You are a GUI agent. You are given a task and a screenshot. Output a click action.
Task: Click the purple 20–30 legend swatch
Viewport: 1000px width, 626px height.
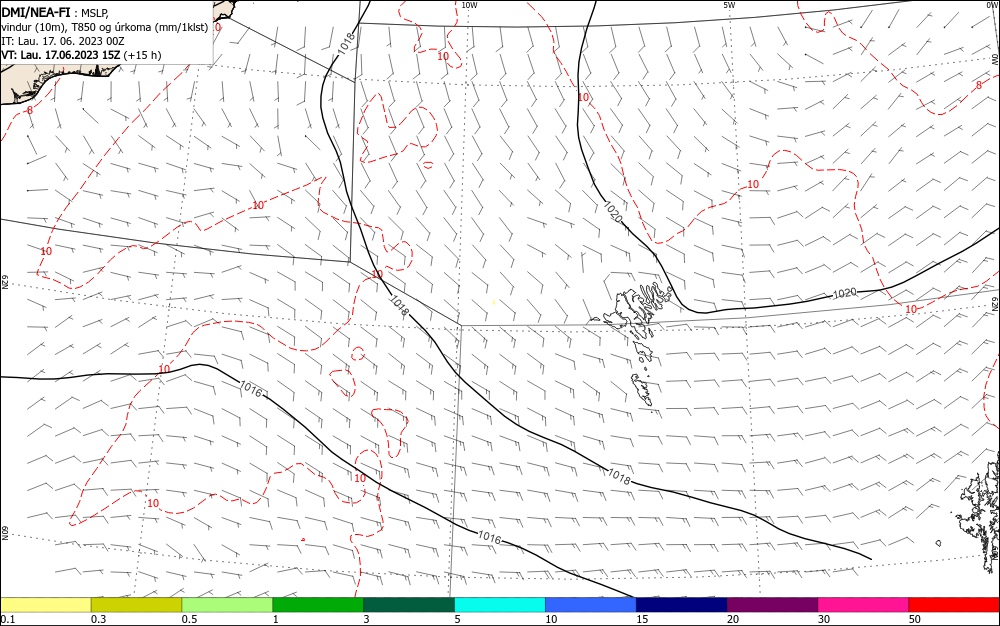[772, 605]
